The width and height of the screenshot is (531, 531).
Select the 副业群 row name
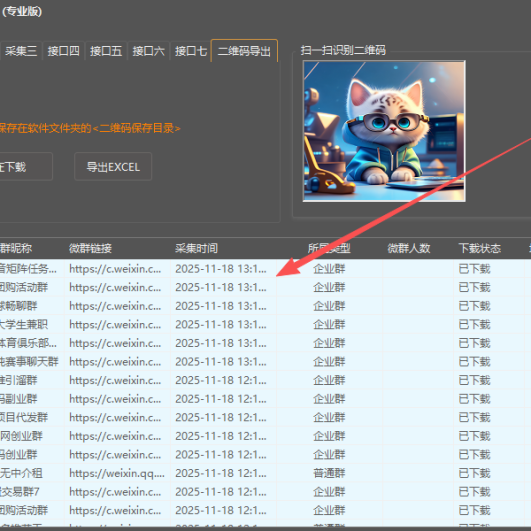[18, 399]
